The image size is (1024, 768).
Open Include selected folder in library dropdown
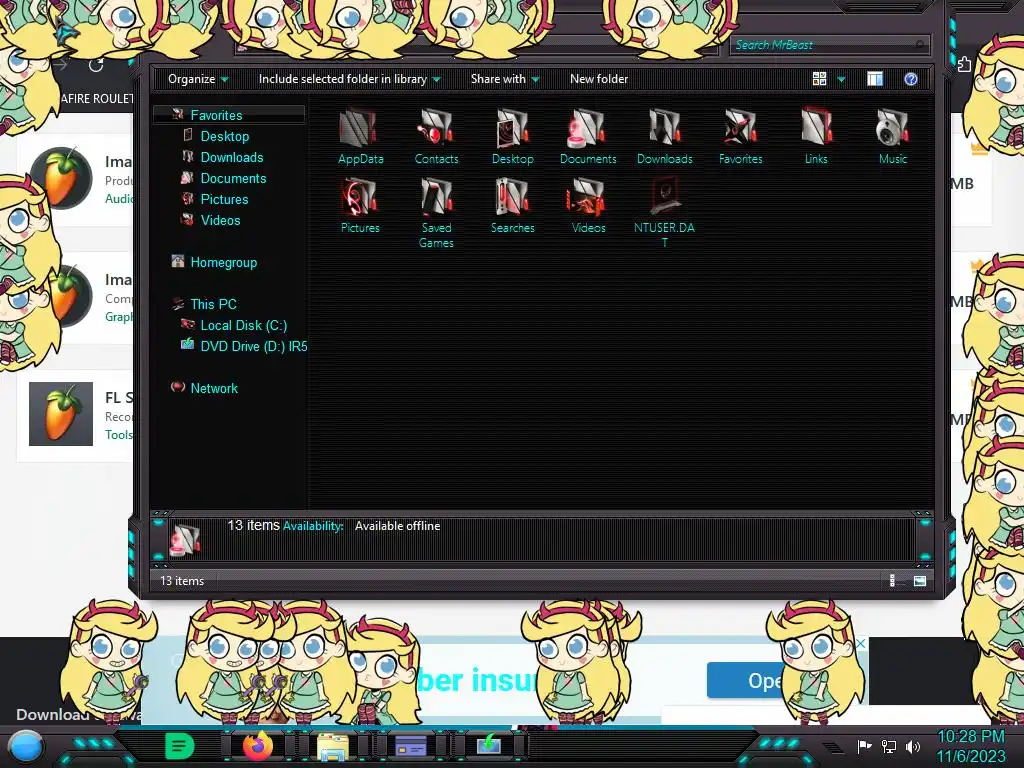(x=349, y=79)
